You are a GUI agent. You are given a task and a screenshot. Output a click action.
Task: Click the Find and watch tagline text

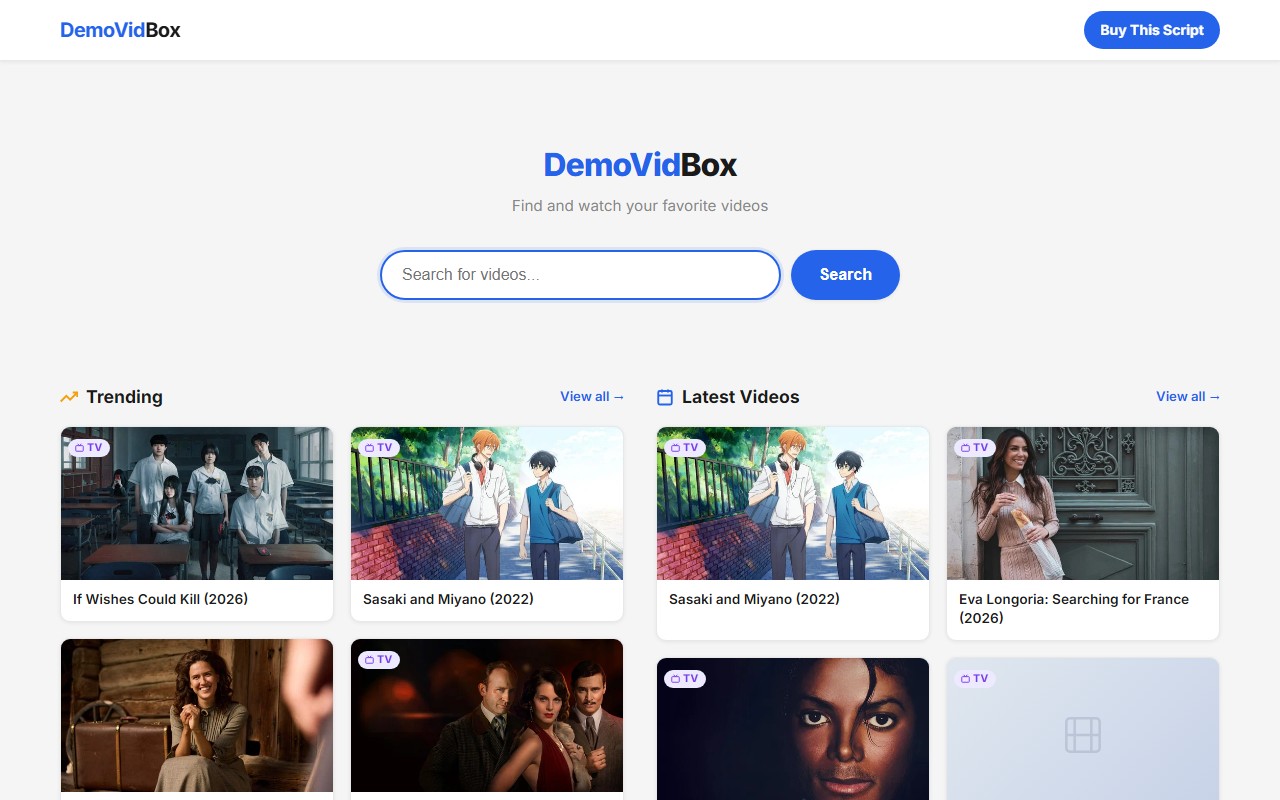(640, 206)
